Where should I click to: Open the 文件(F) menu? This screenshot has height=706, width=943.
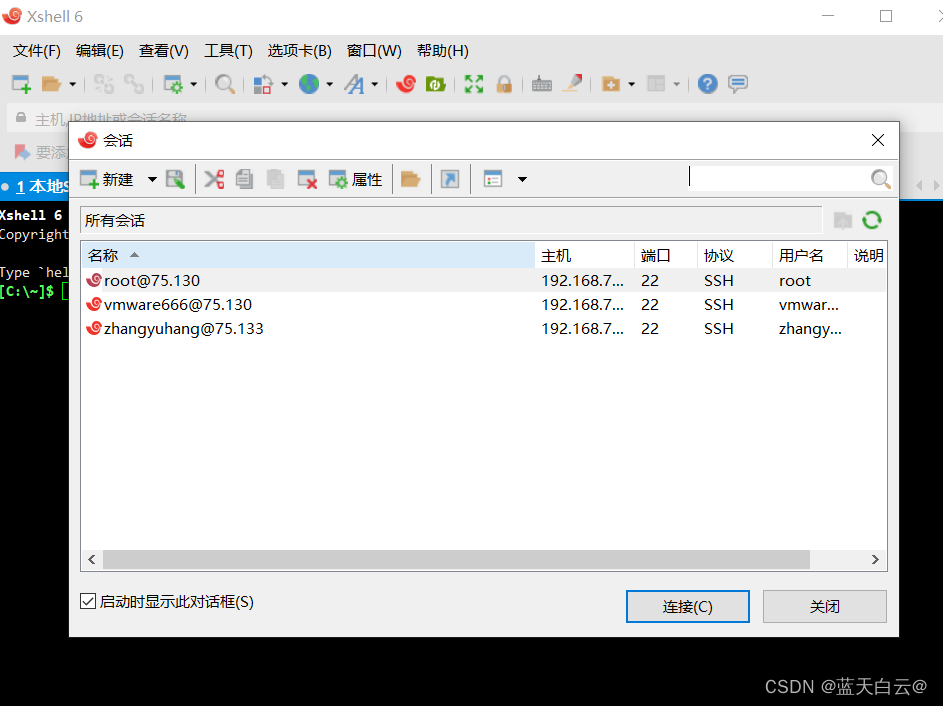click(37, 51)
